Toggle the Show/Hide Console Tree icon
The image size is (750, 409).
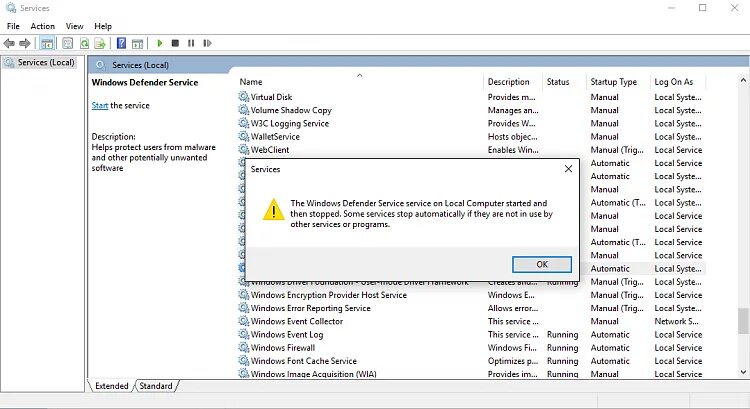click(47, 44)
